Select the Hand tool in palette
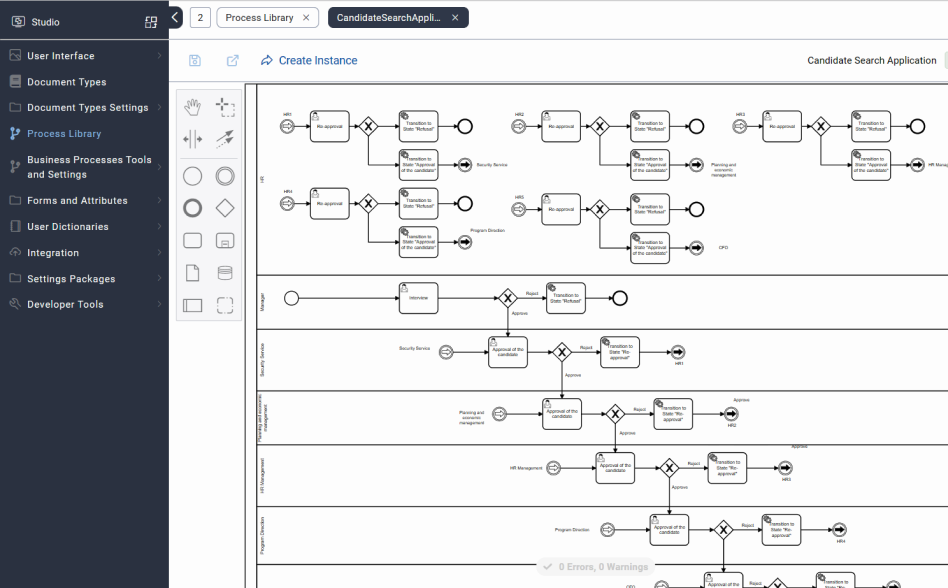The height and width of the screenshot is (588, 948). (x=192, y=108)
